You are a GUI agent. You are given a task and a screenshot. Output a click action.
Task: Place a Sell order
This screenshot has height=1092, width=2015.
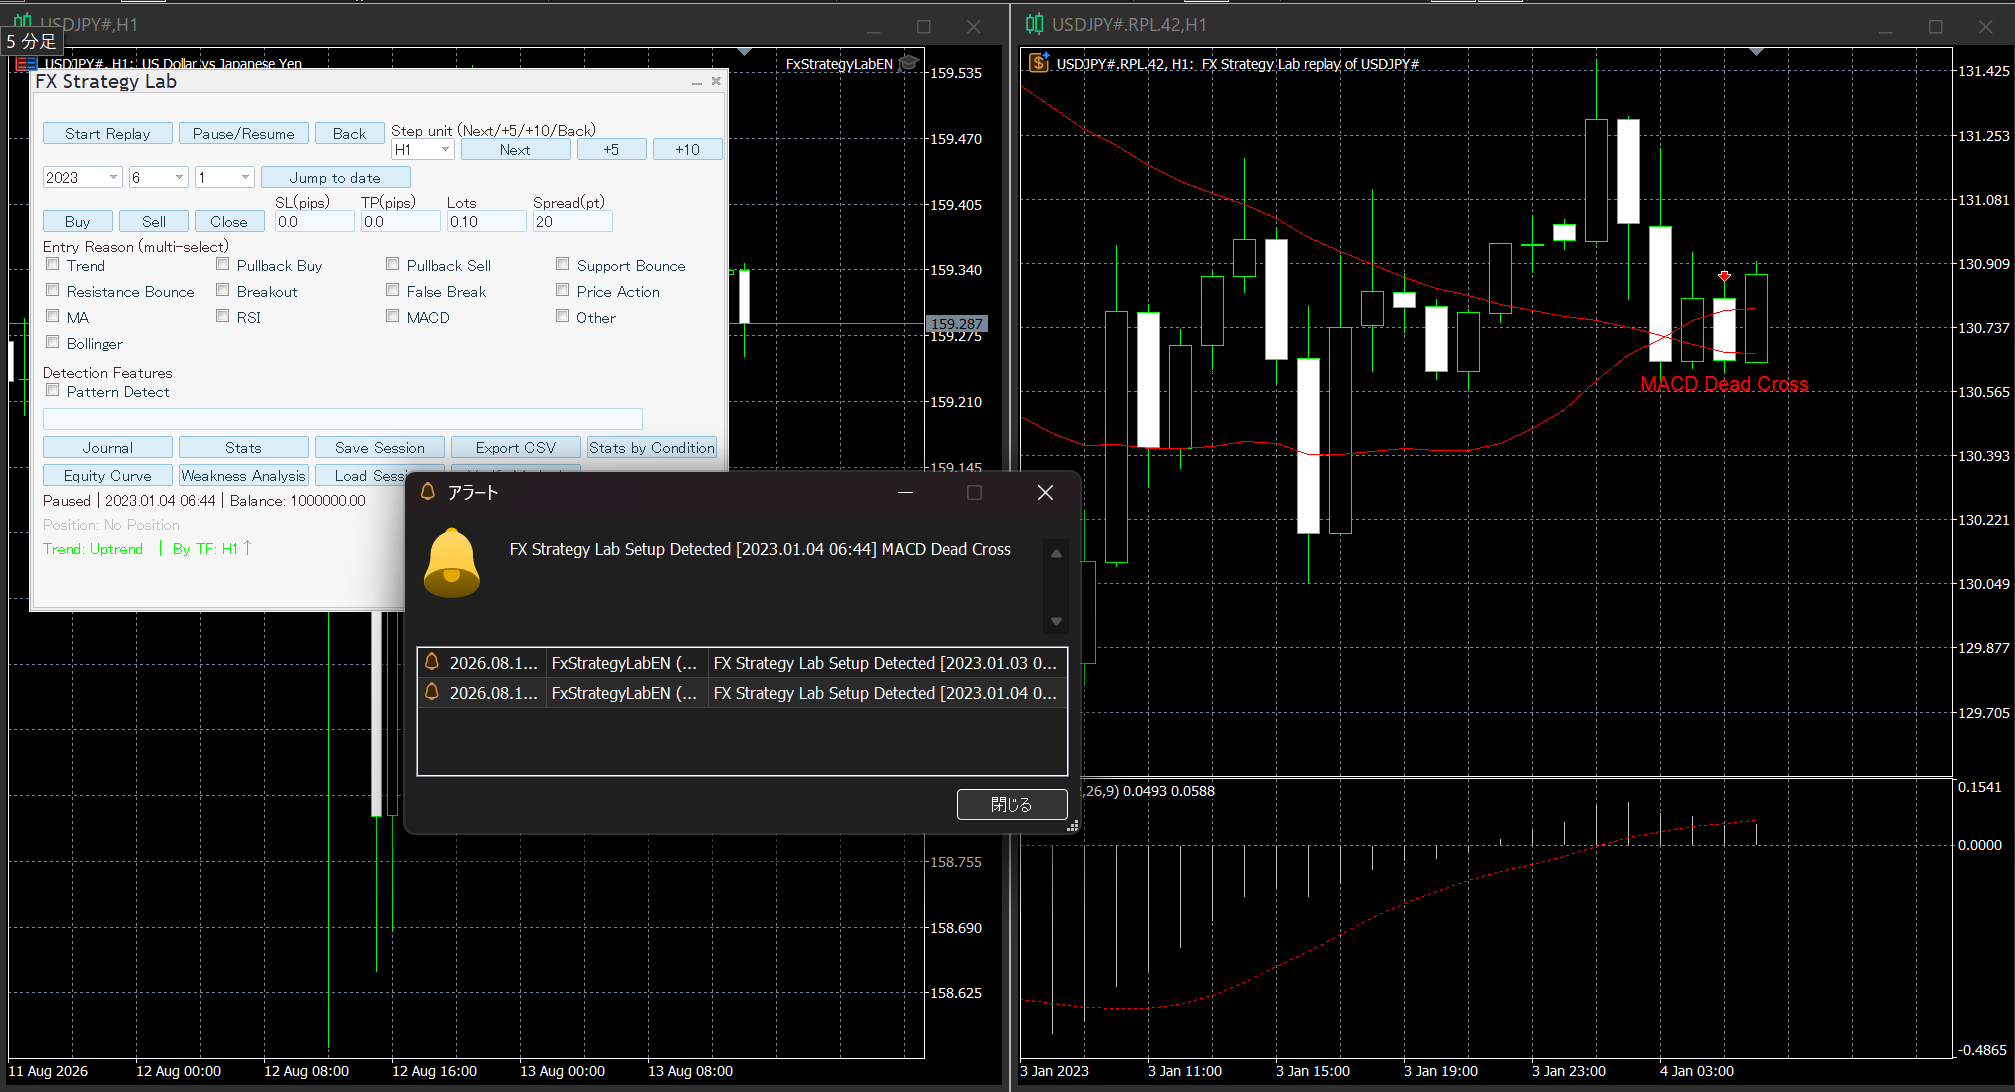(154, 222)
